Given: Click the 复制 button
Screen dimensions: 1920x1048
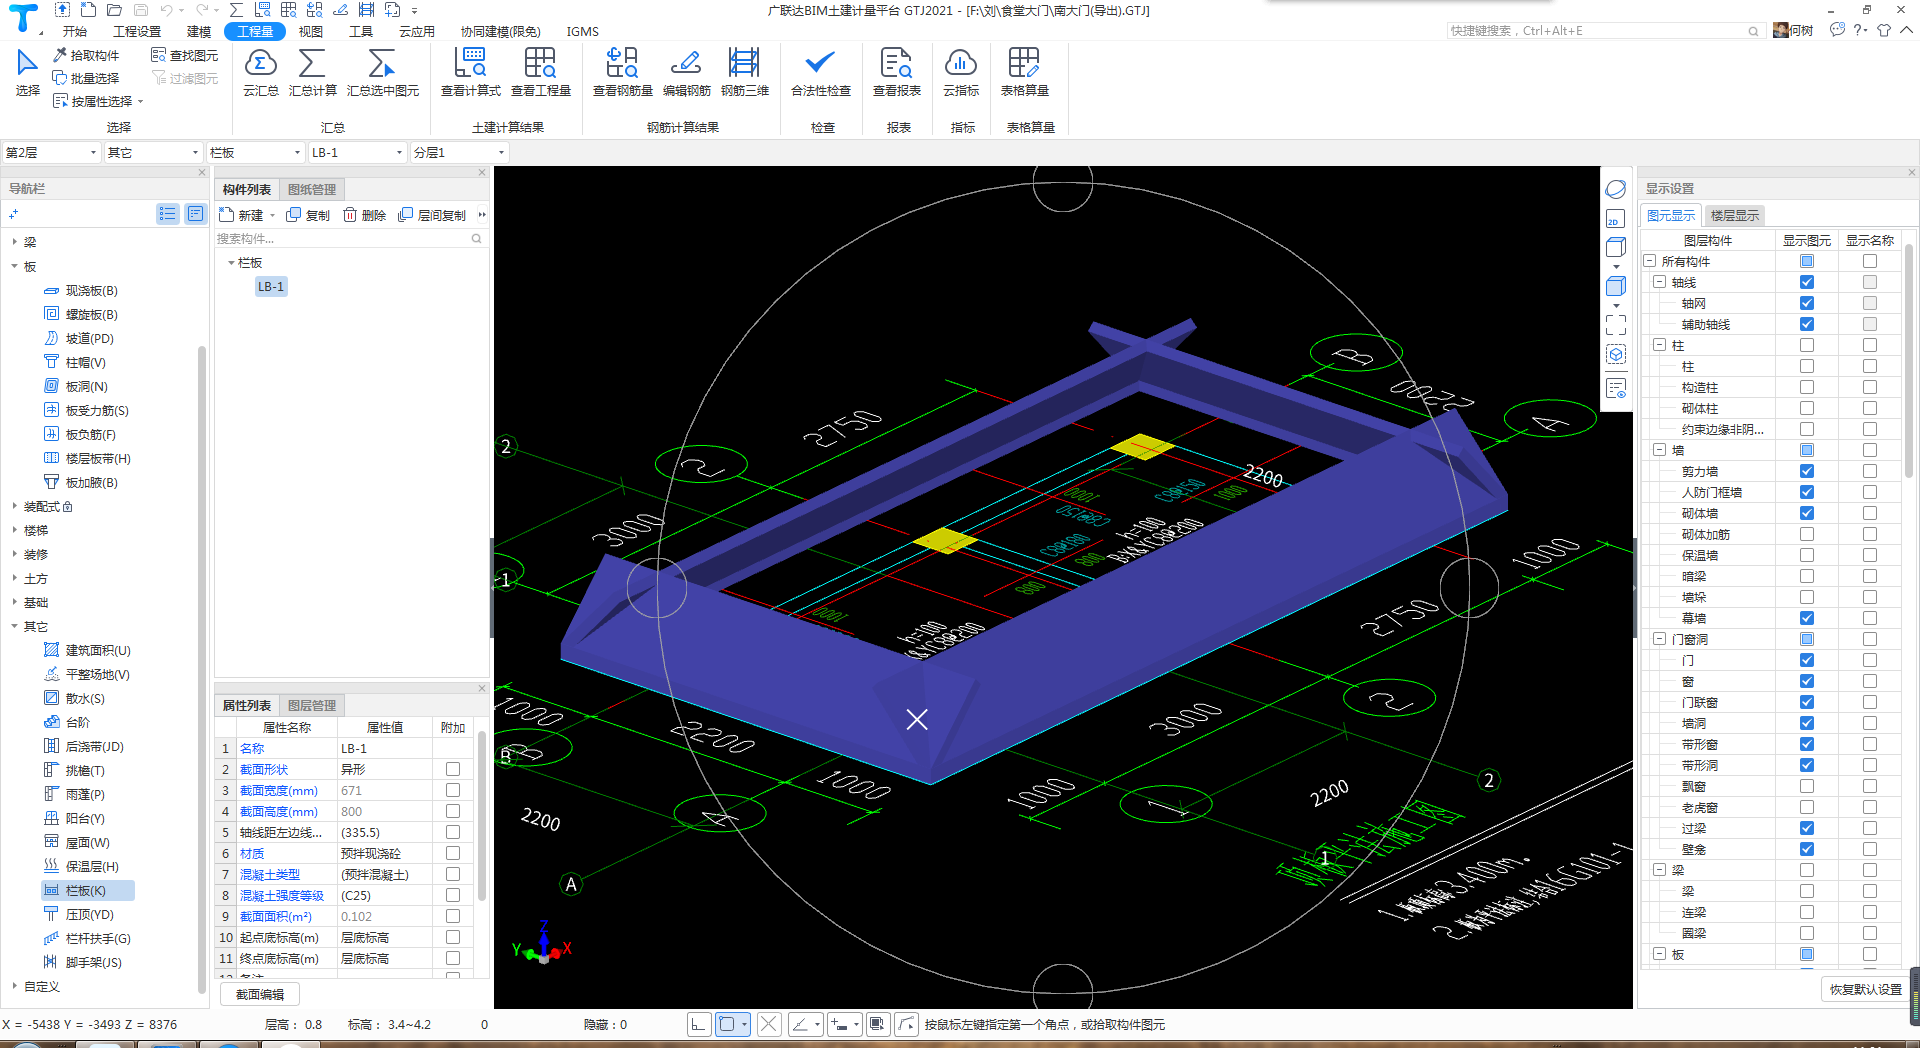Looking at the screenshot, I should (x=308, y=215).
